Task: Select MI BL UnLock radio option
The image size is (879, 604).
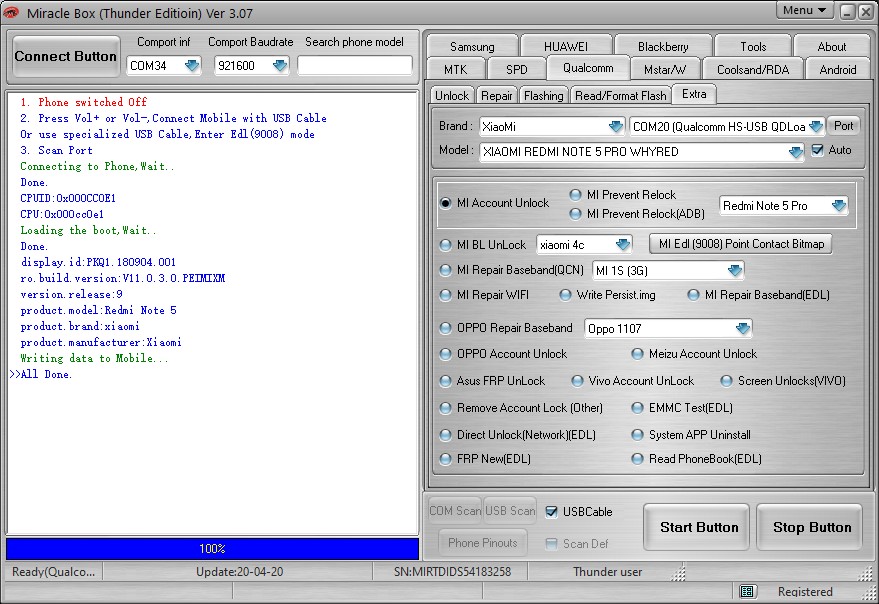Action: [446, 245]
